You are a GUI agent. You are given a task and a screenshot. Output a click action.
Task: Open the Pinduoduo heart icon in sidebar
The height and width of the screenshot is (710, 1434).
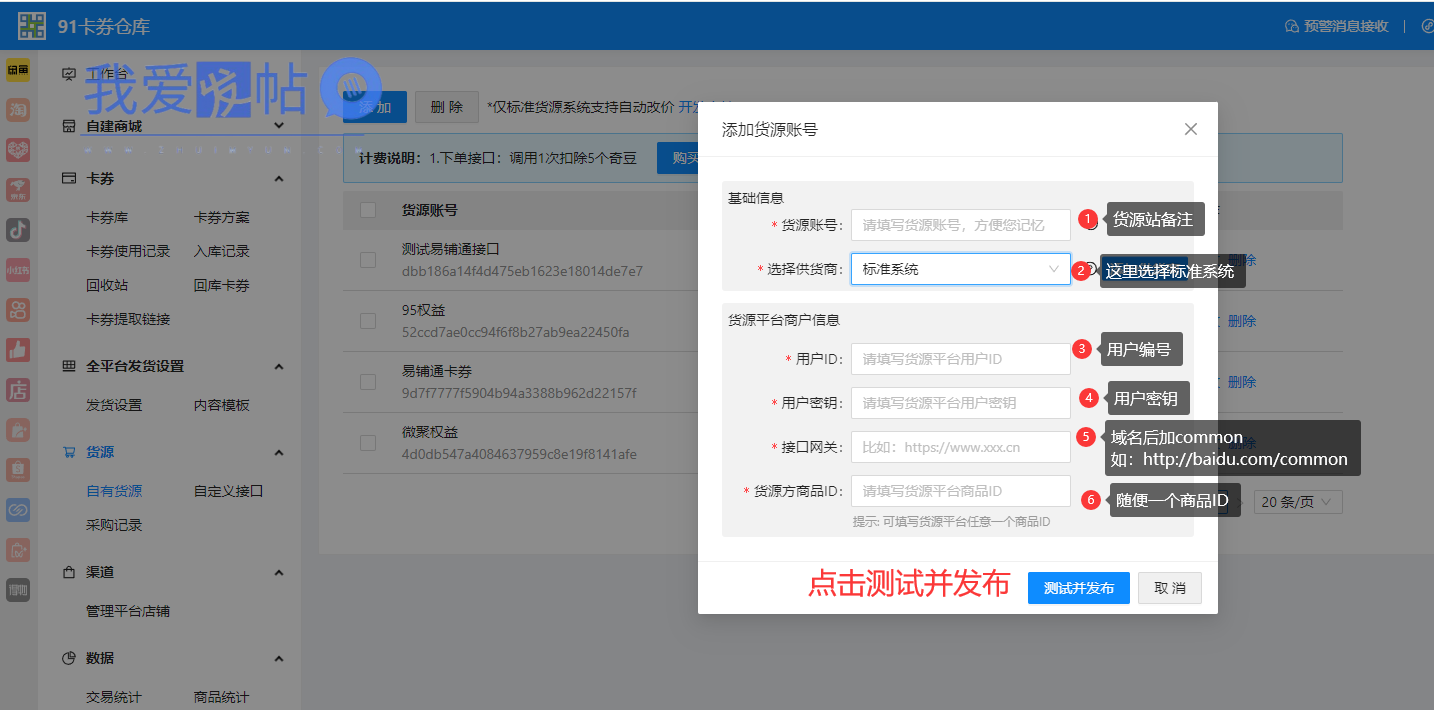click(18, 150)
